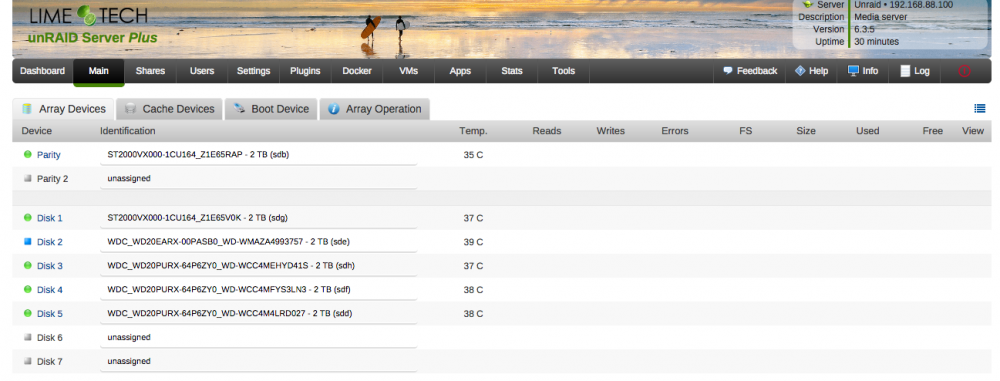Image resolution: width=1000 pixels, height=381 pixels.
Task: Click the grey status square beside Disk 6
Action: pyautogui.click(x=27, y=337)
